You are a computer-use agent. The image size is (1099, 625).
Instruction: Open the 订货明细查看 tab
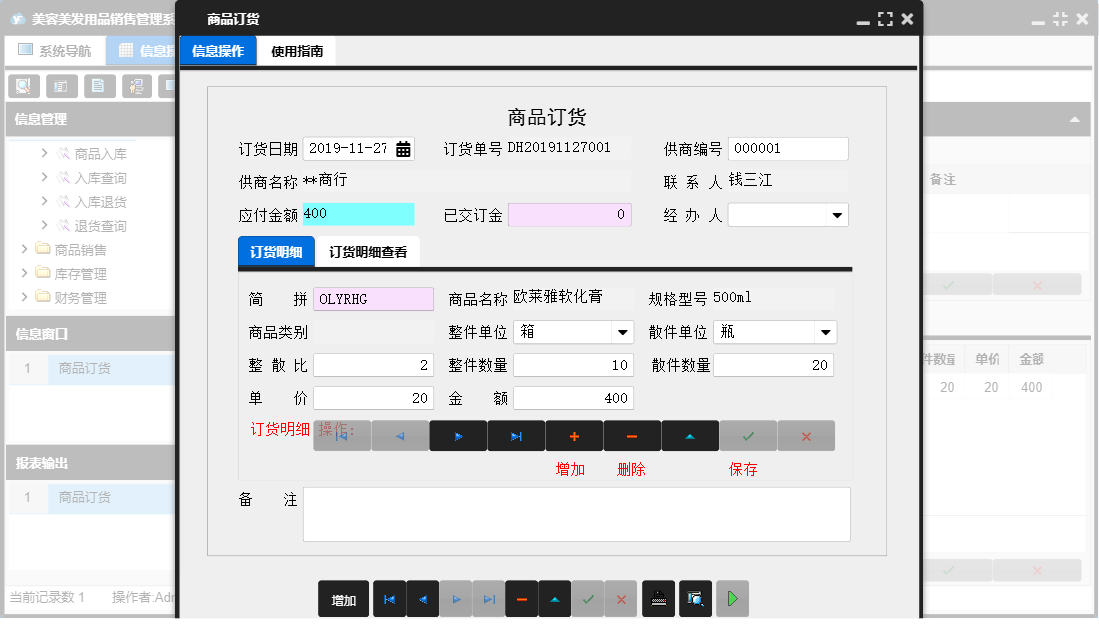(x=366, y=251)
